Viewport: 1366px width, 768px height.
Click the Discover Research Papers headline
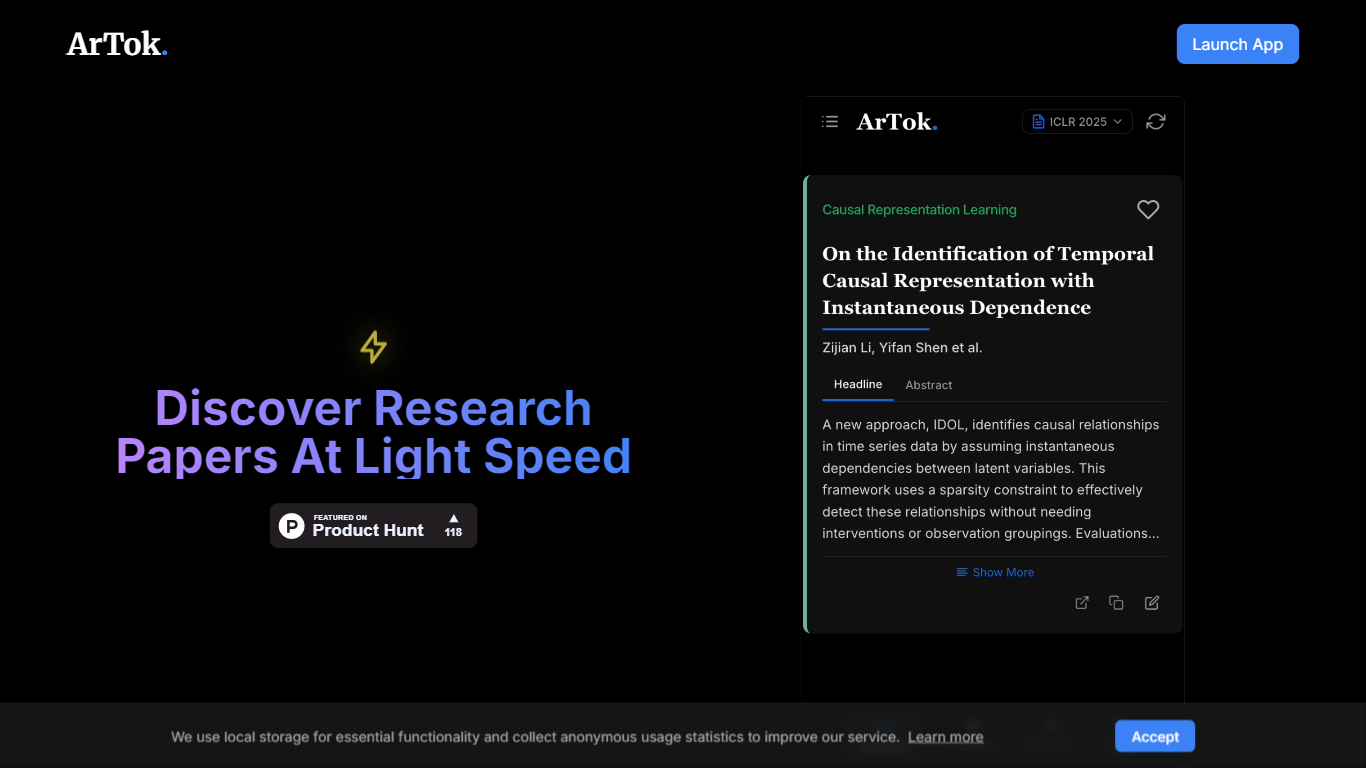pyautogui.click(x=373, y=432)
